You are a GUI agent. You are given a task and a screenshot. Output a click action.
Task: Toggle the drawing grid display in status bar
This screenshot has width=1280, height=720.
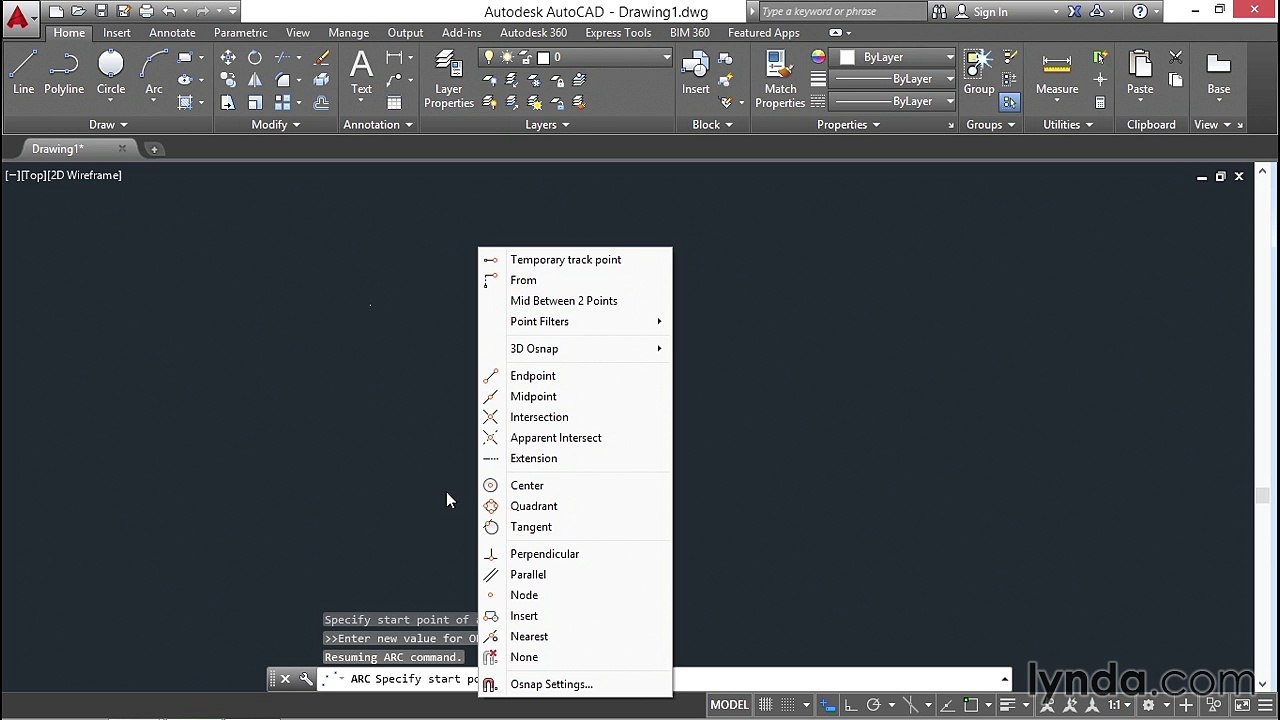coord(765,705)
